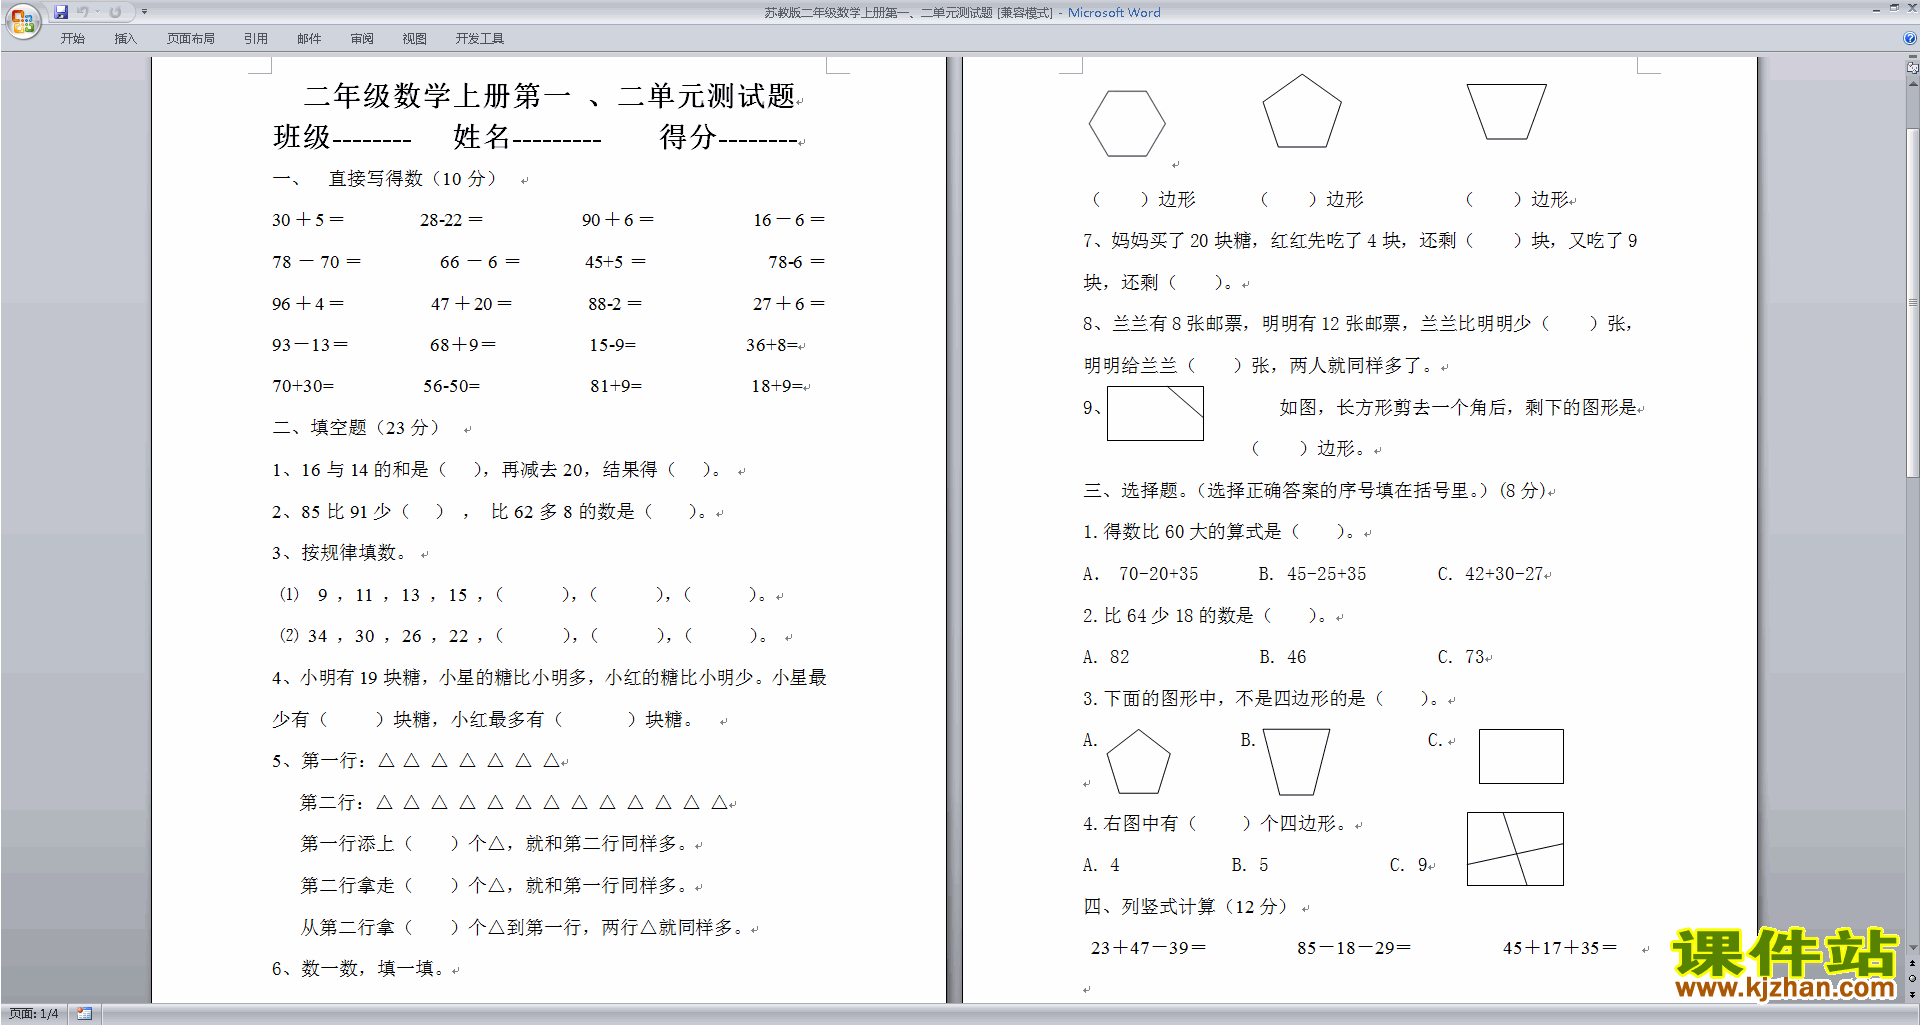Click the sequence 34，30，26，22
Image resolution: width=1920 pixels, height=1025 pixels.
388,636
